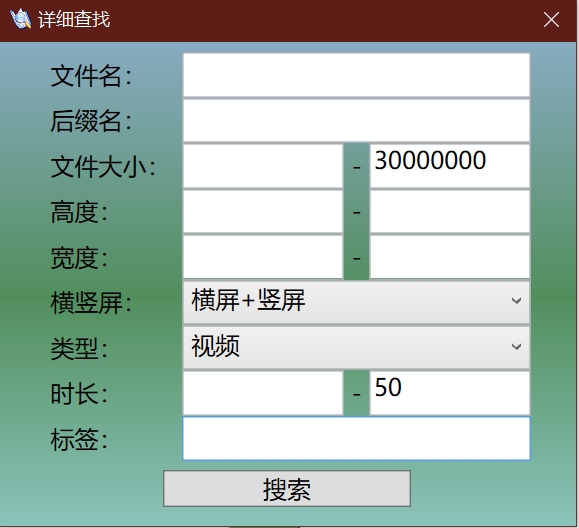This screenshot has height=528, width=579.
Task: Open the 横竖屏 dropdown showing 横屏+竖屏
Action: pos(356,302)
